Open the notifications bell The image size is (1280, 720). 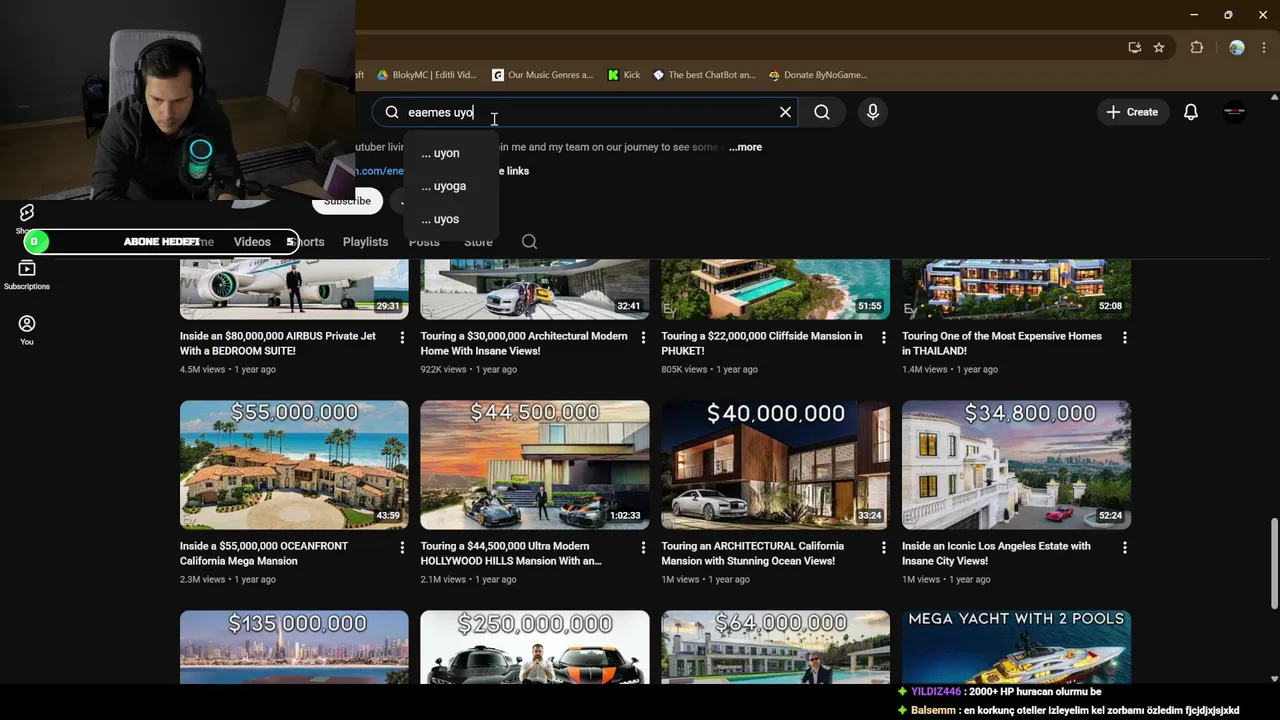(1191, 112)
